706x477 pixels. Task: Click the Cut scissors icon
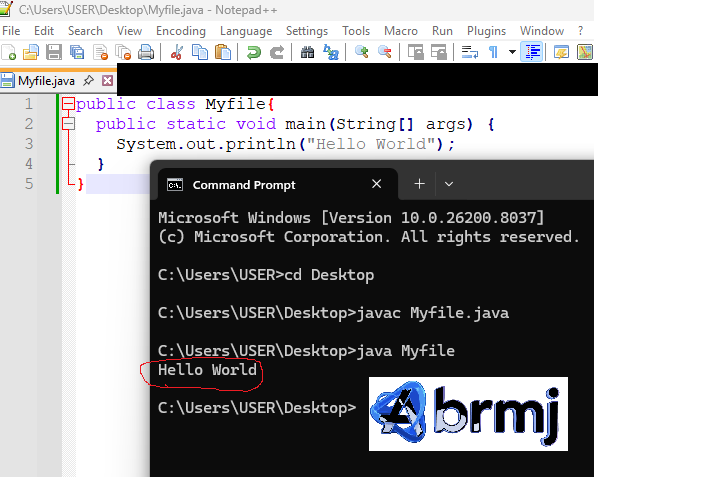[x=177, y=52]
